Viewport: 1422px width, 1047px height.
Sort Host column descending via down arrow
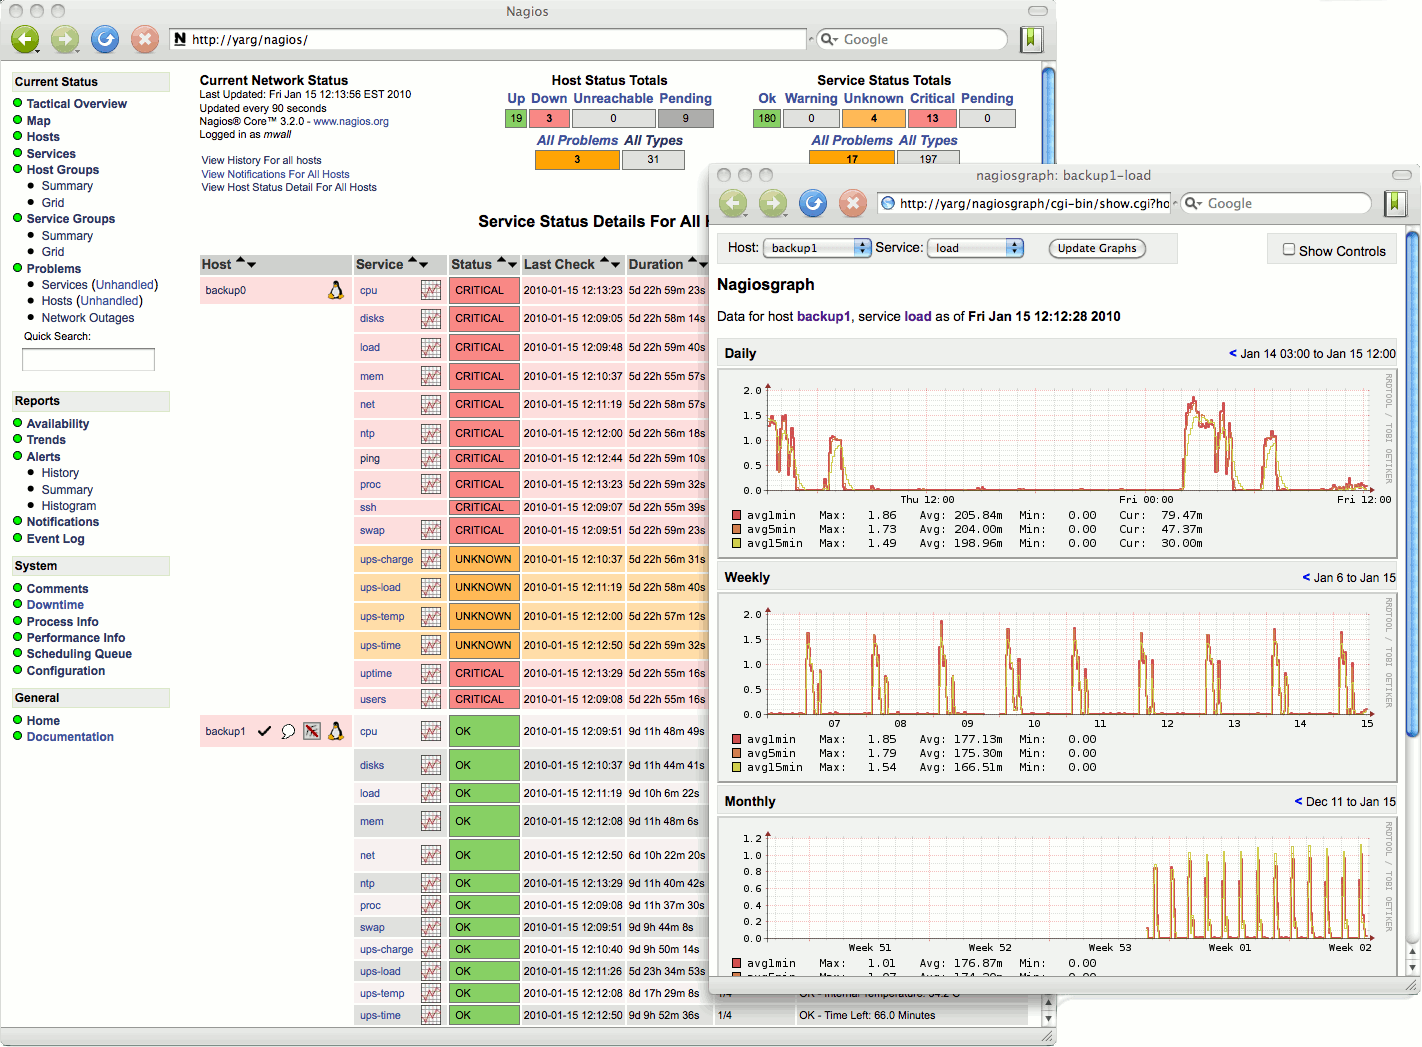click(x=251, y=265)
